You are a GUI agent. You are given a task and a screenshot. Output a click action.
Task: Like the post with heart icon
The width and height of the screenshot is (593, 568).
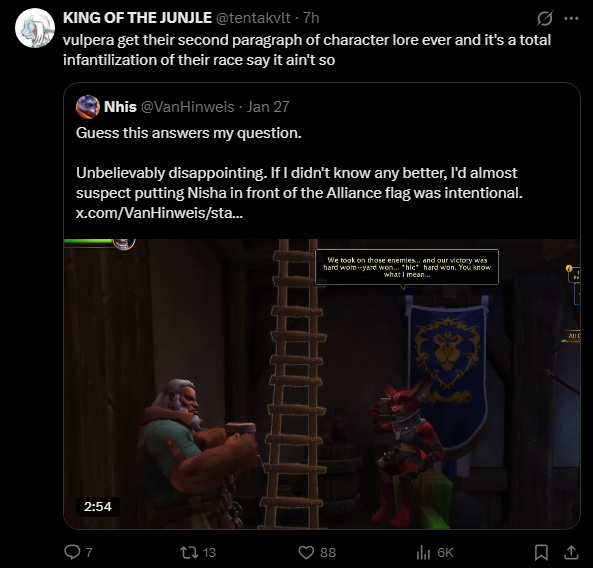[x=306, y=552]
